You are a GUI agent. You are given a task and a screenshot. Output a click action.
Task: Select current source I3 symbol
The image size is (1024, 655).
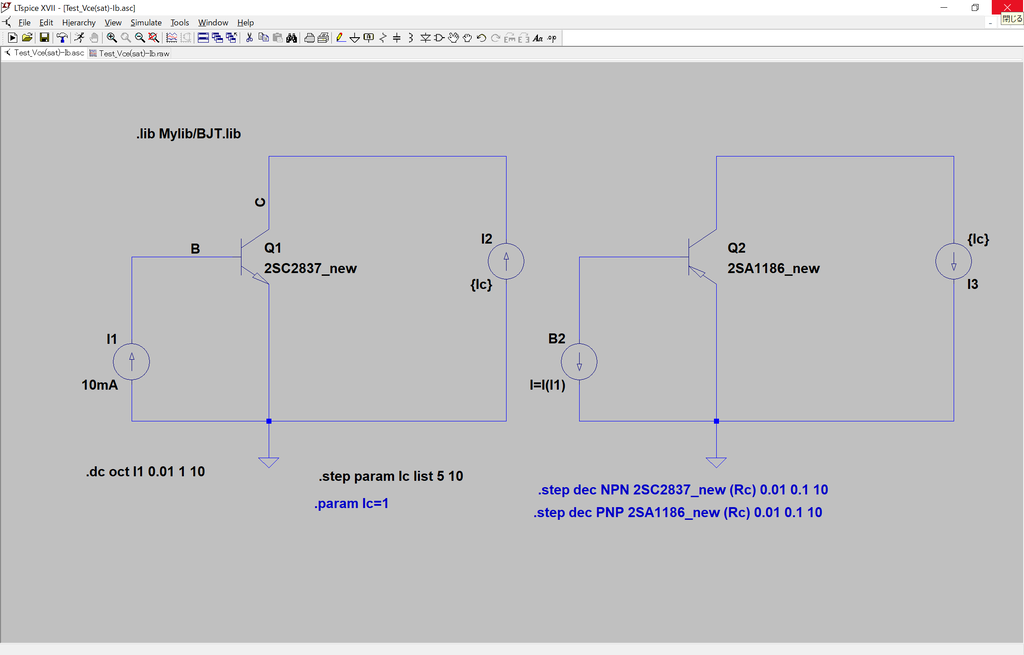[953, 261]
